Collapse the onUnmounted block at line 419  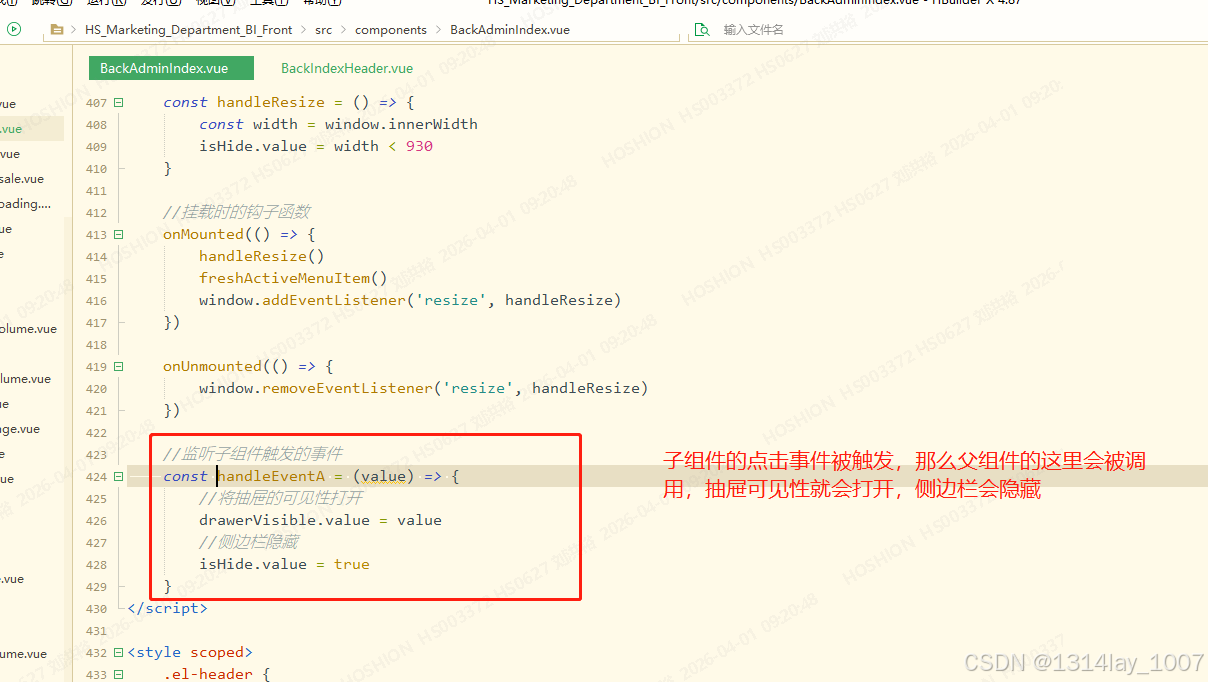tap(119, 366)
